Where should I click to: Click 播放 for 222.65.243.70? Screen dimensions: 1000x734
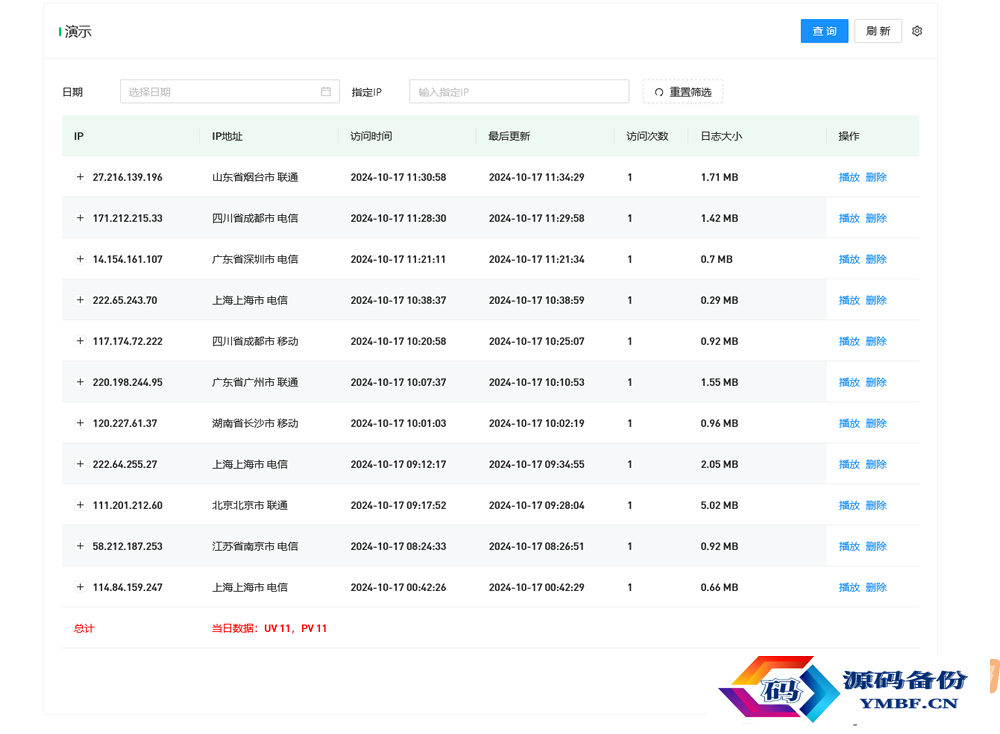[x=849, y=300]
